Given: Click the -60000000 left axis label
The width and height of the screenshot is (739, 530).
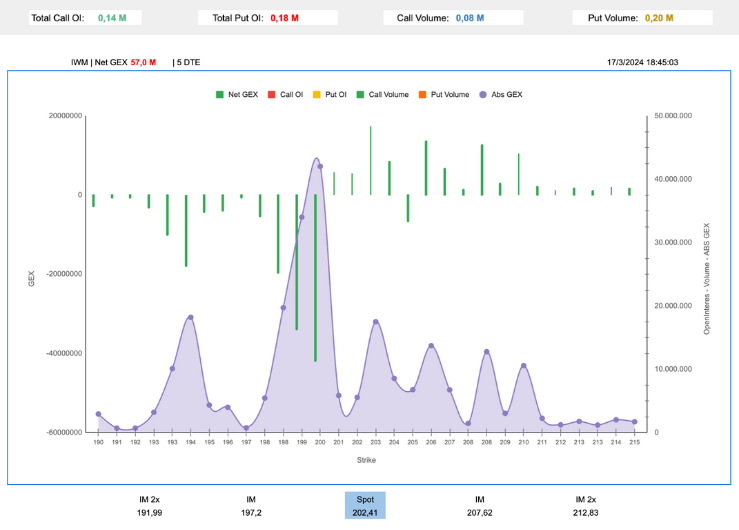Looking at the screenshot, I should point(64,432).
